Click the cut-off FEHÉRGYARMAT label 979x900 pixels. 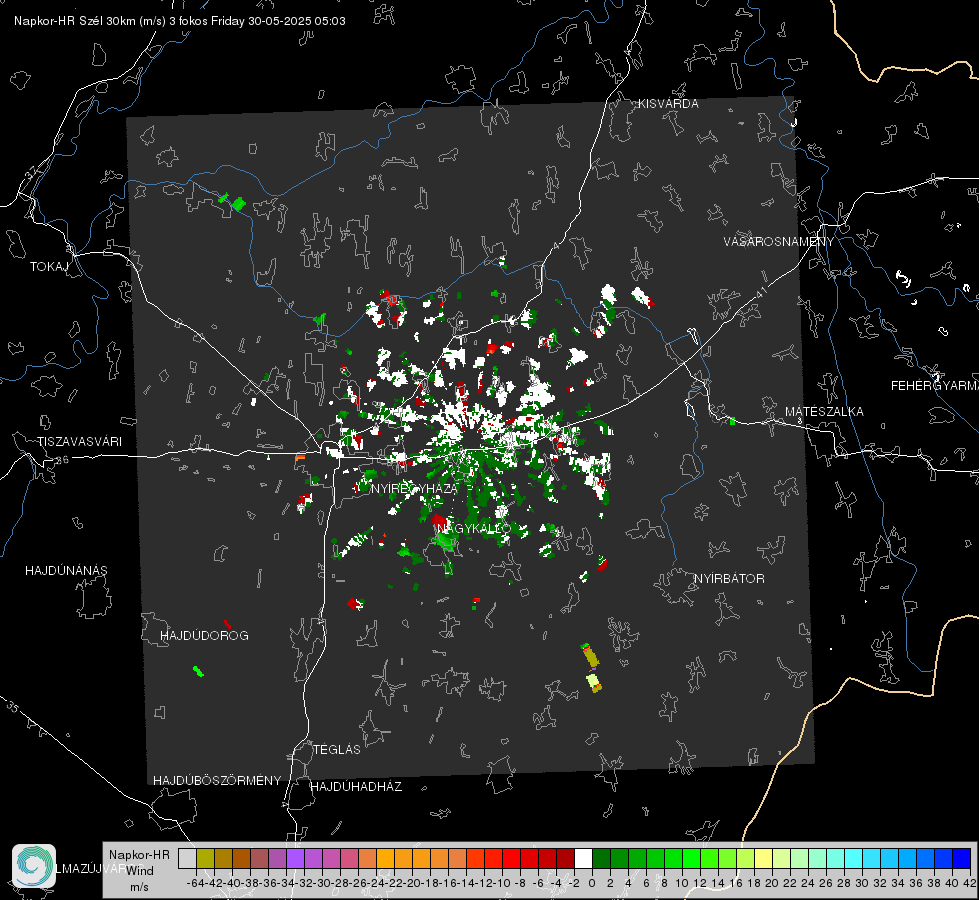tap(934, 386)
